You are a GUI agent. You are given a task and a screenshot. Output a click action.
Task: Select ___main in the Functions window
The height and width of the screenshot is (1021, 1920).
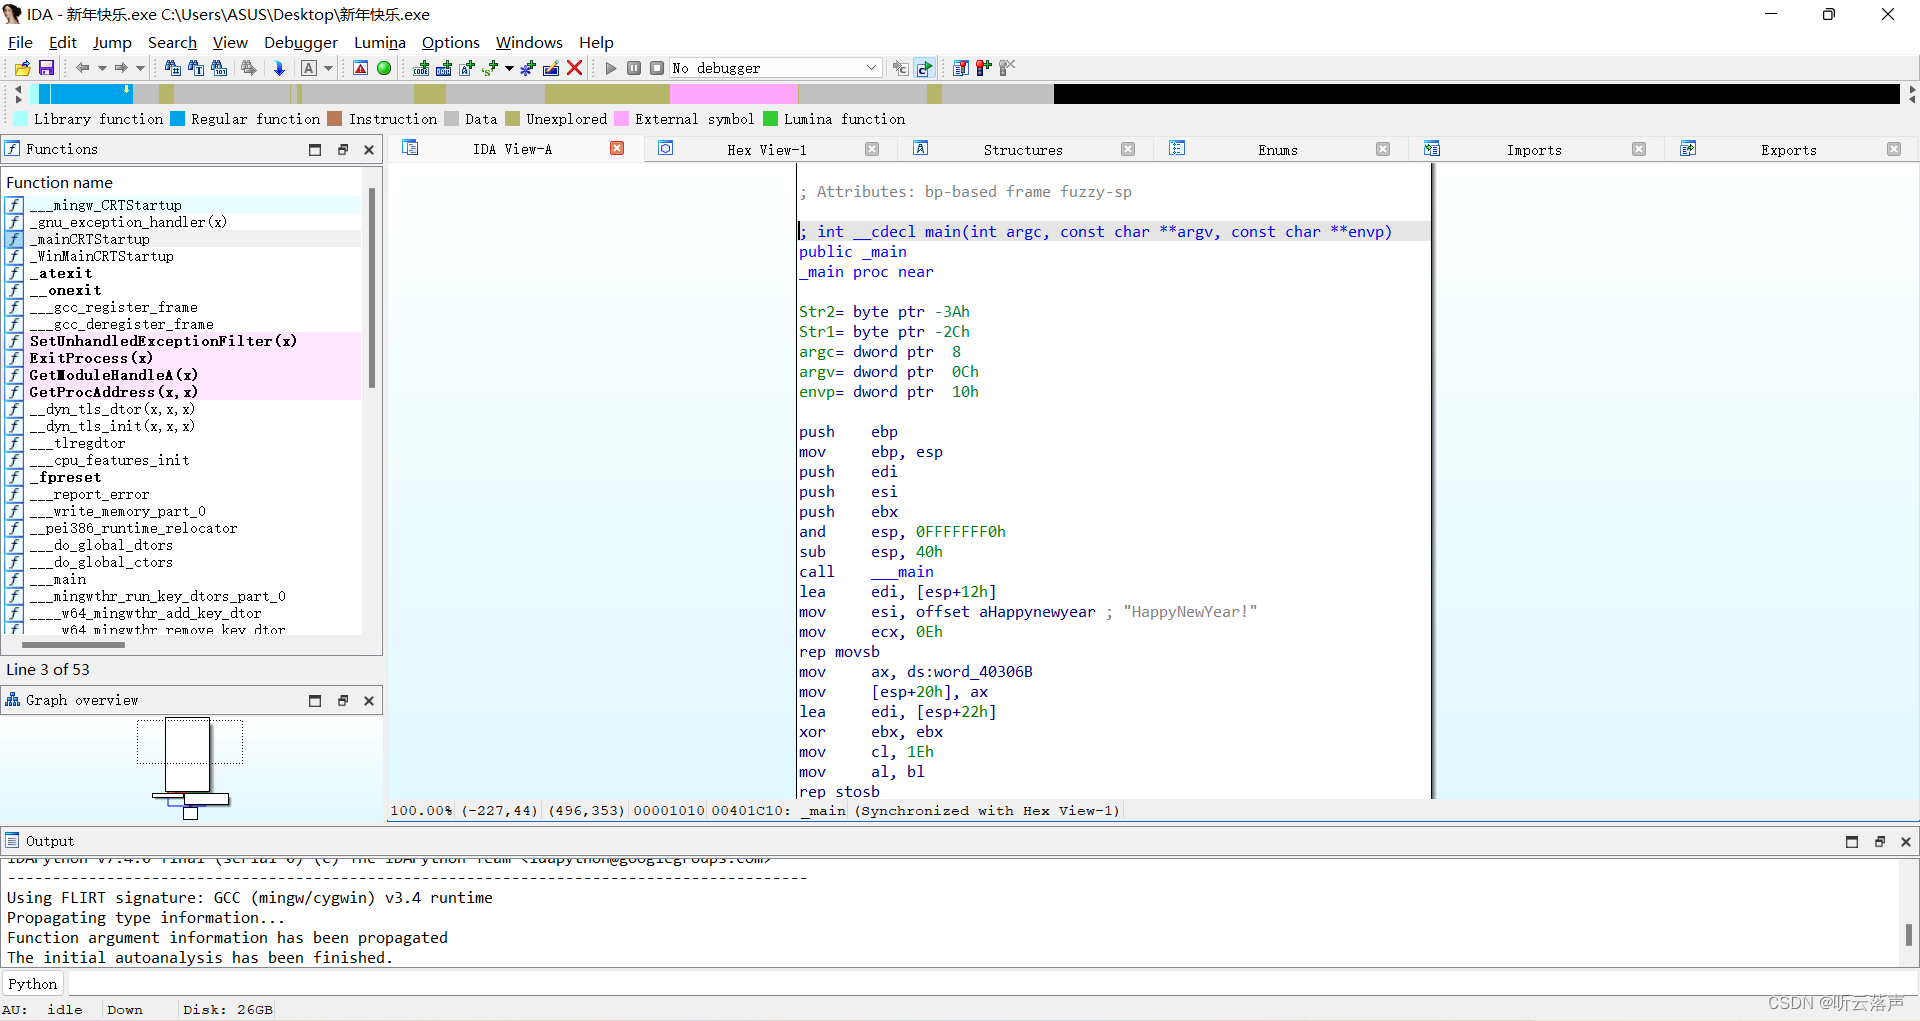[x=58, y=579]
